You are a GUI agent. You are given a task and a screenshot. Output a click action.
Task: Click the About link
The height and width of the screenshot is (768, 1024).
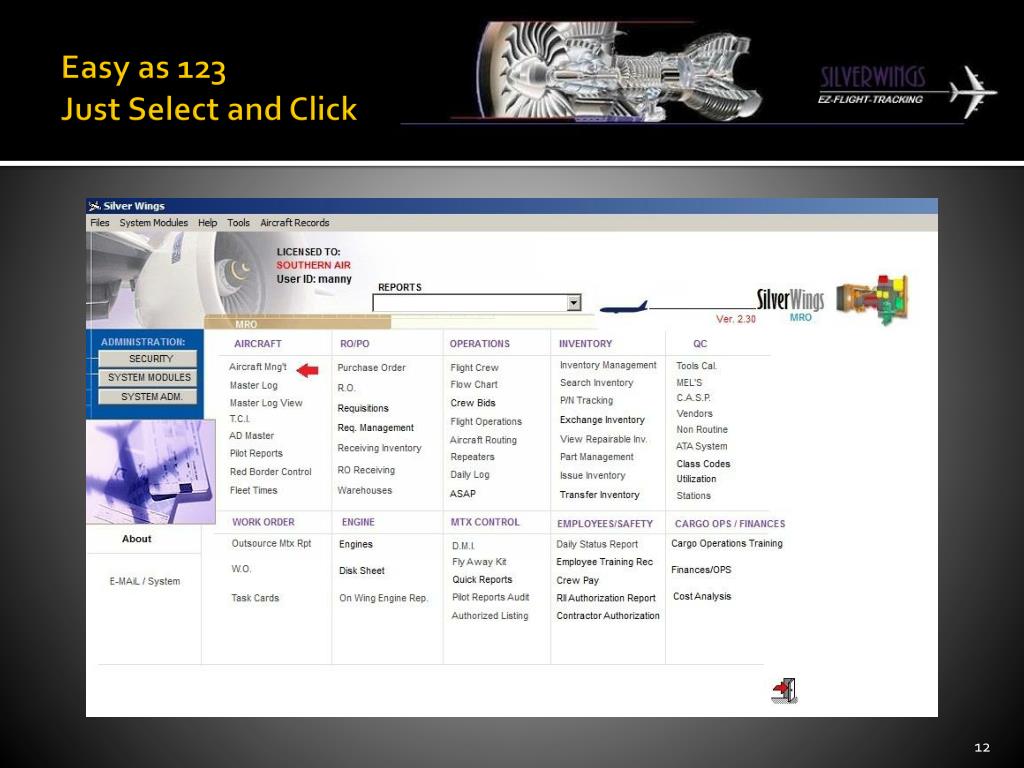pyautogui.click(x=136, y=539)
